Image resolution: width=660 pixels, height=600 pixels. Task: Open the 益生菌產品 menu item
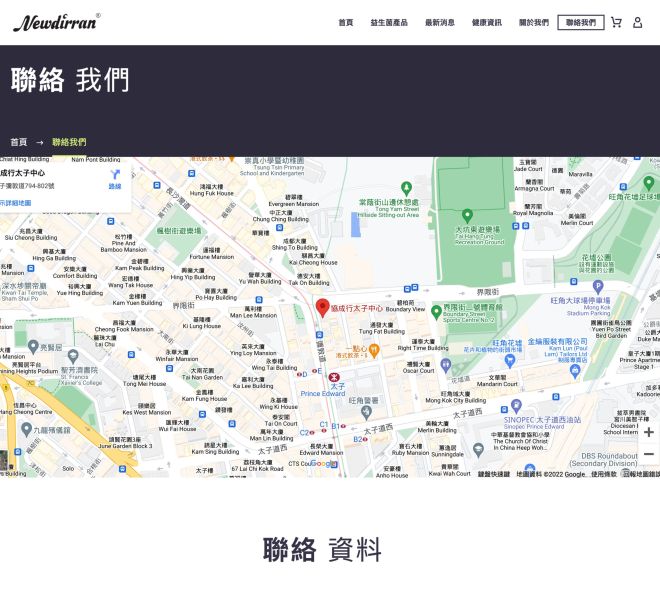[x=389, y=22]
